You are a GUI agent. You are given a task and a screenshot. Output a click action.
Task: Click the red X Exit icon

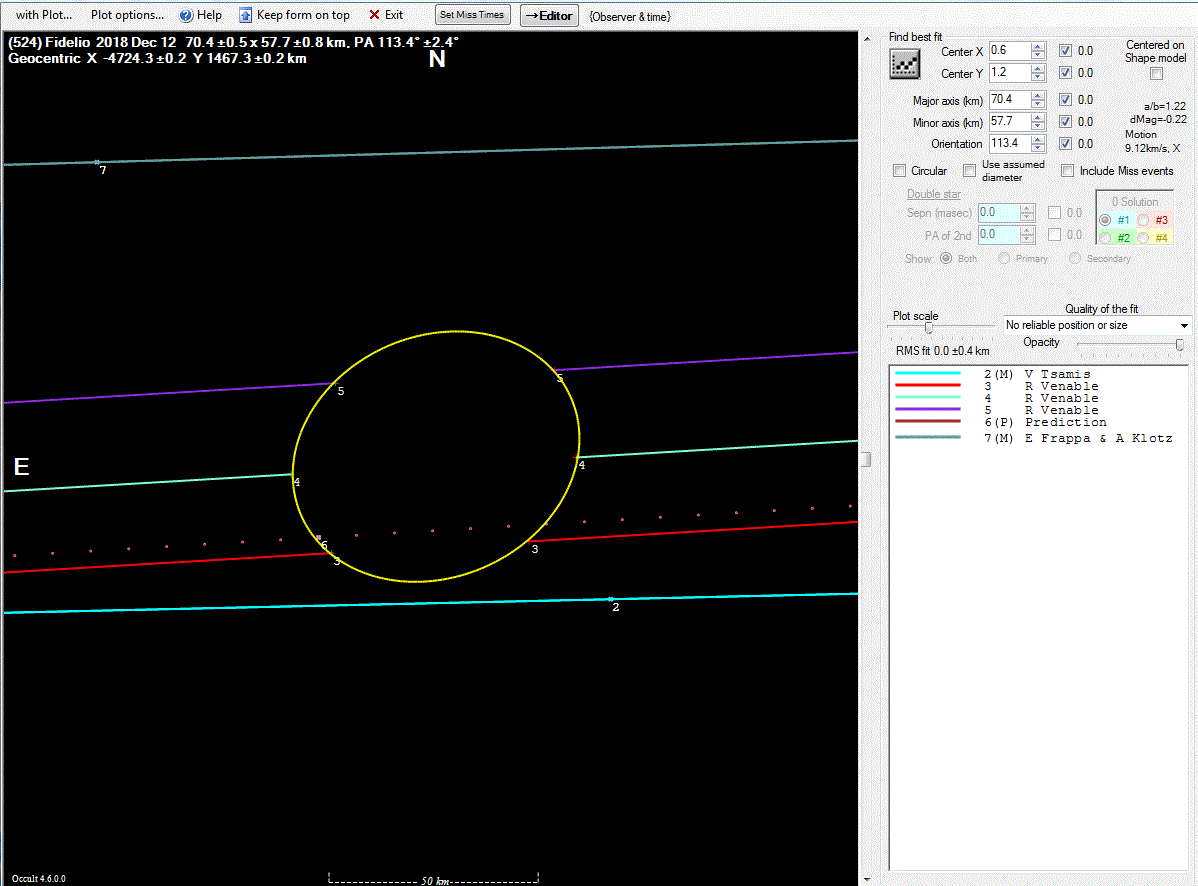[374, 15]
